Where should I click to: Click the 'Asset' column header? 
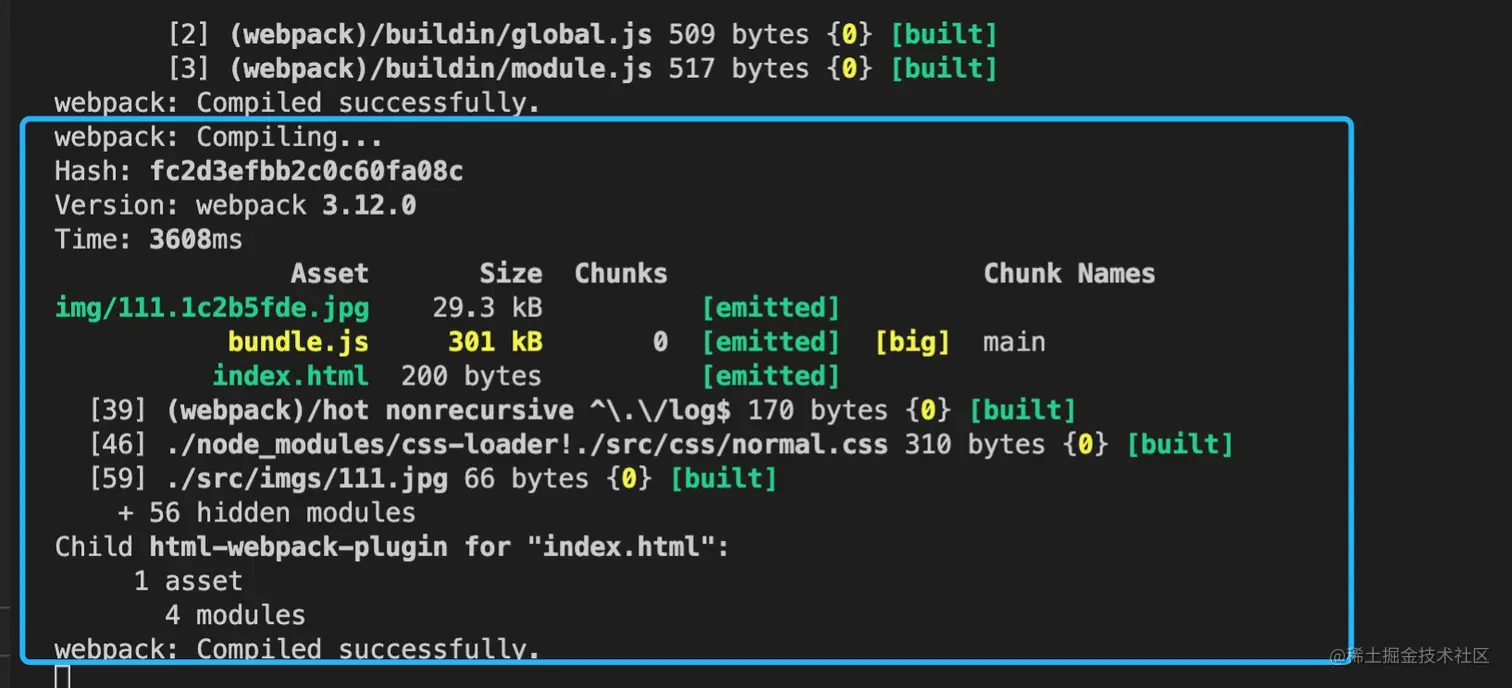[x=330, y=274]
